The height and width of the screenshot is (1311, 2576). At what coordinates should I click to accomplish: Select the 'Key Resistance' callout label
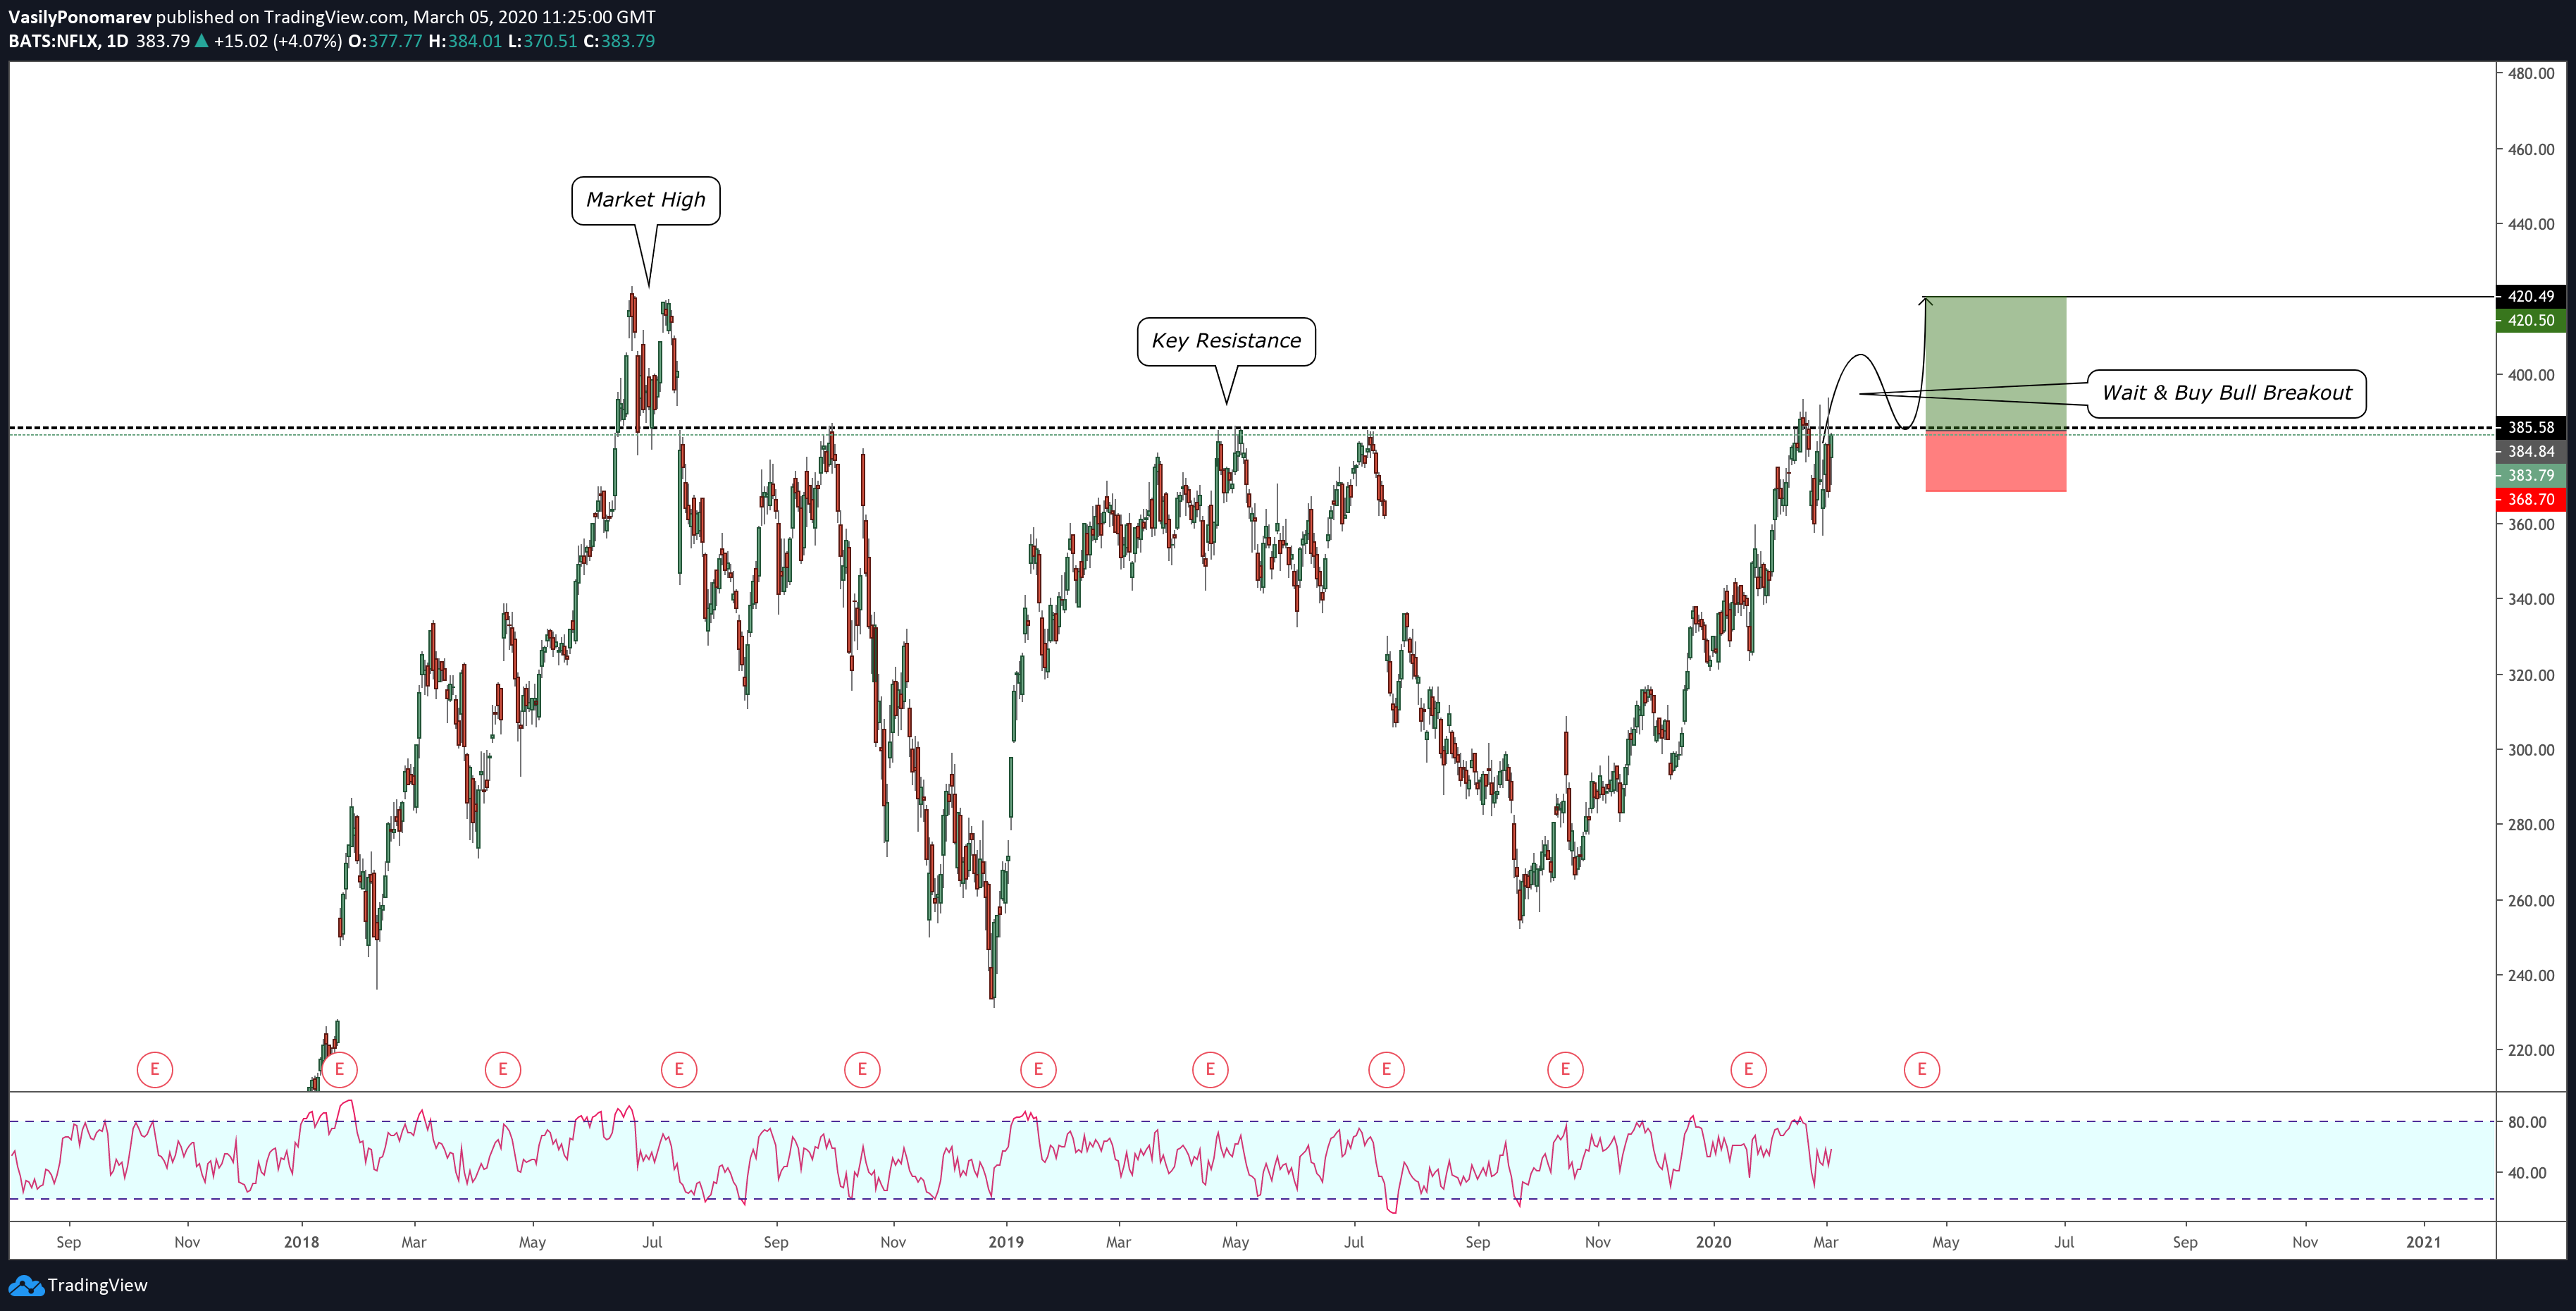(1226, 341)
